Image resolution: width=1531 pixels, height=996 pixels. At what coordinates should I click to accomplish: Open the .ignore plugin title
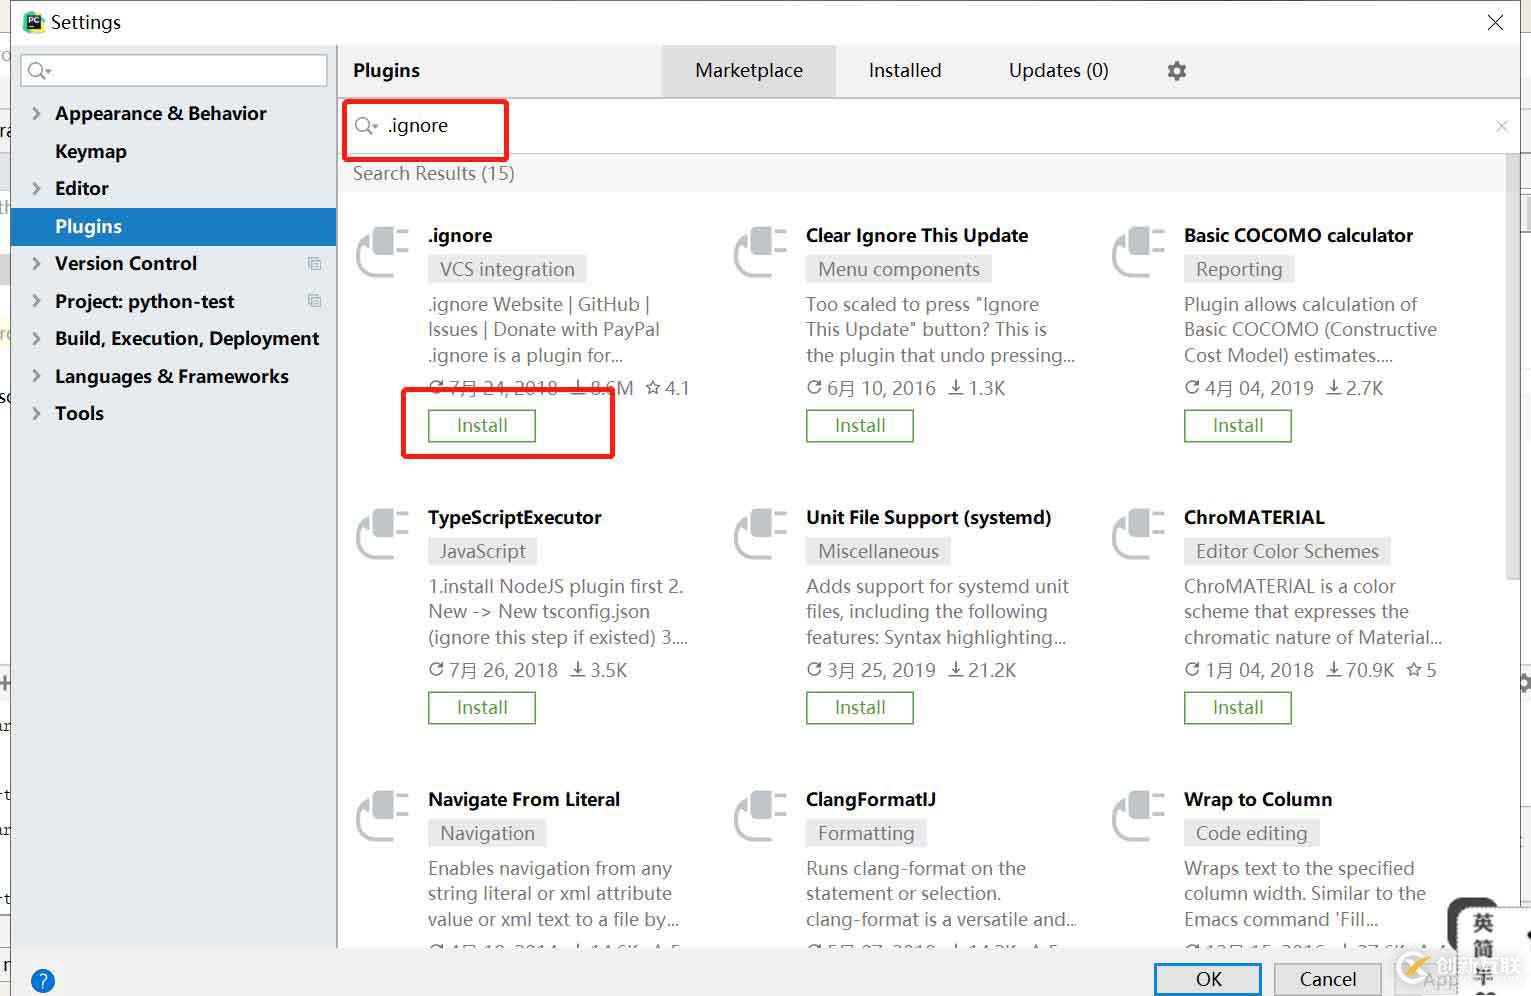[x=460, y=236]
